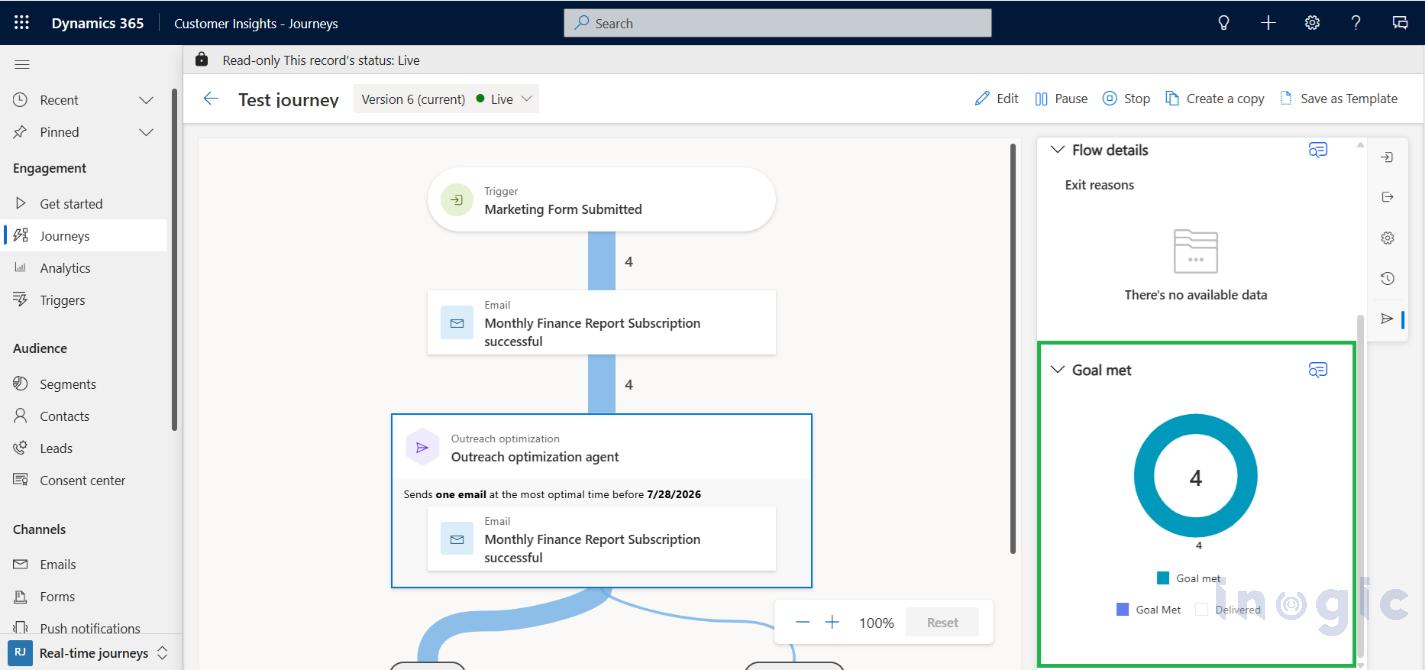Open Consent center in the sidebar
The image size is (1425, 670).
tap(84, 480)
